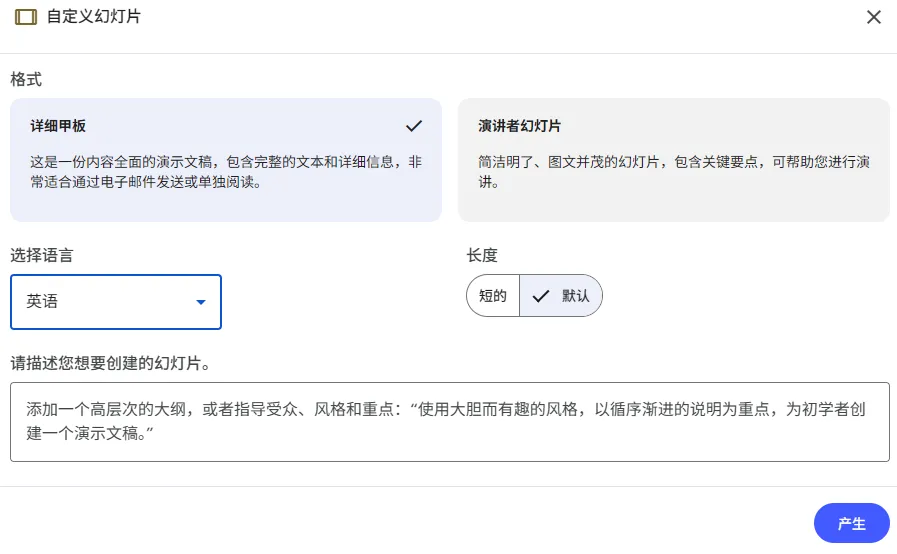
Task: Click the checkmark on 详细甲板 card
Action: pos(414,126)
